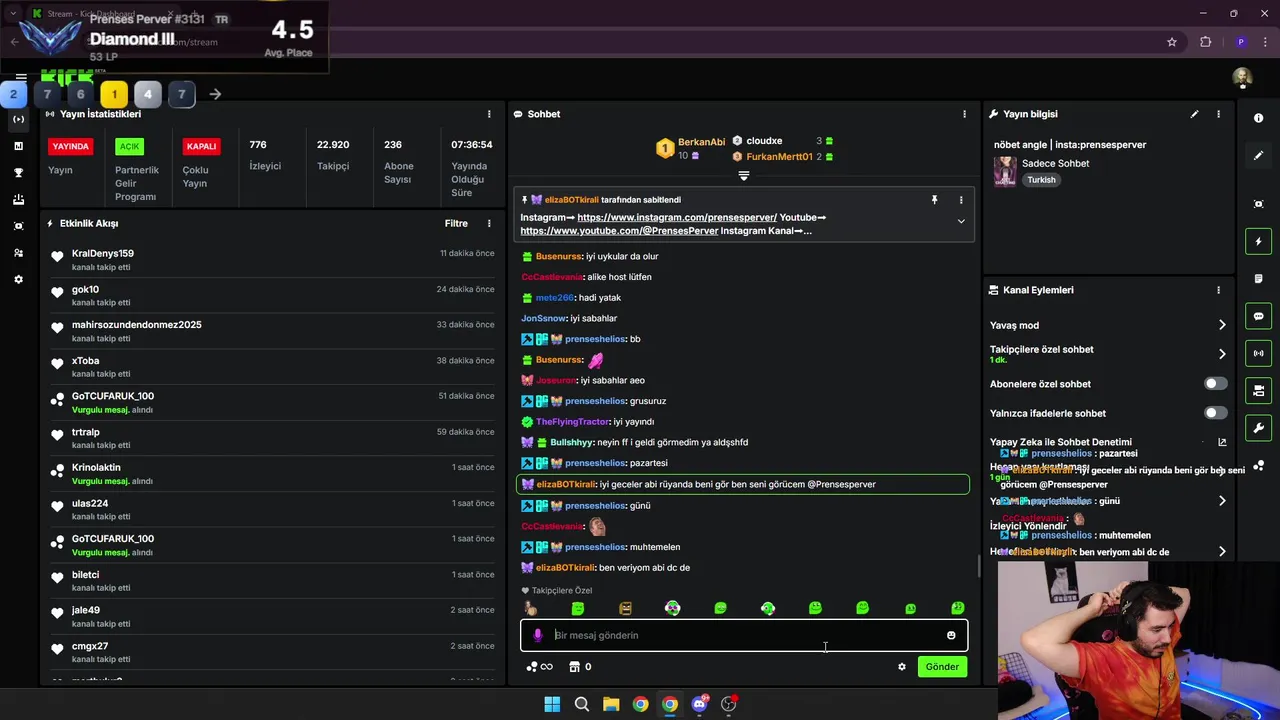Screen dimensions: 1280x720
Task: Open the hamburger menu next to Kick logo
Action: coord(21,77)
